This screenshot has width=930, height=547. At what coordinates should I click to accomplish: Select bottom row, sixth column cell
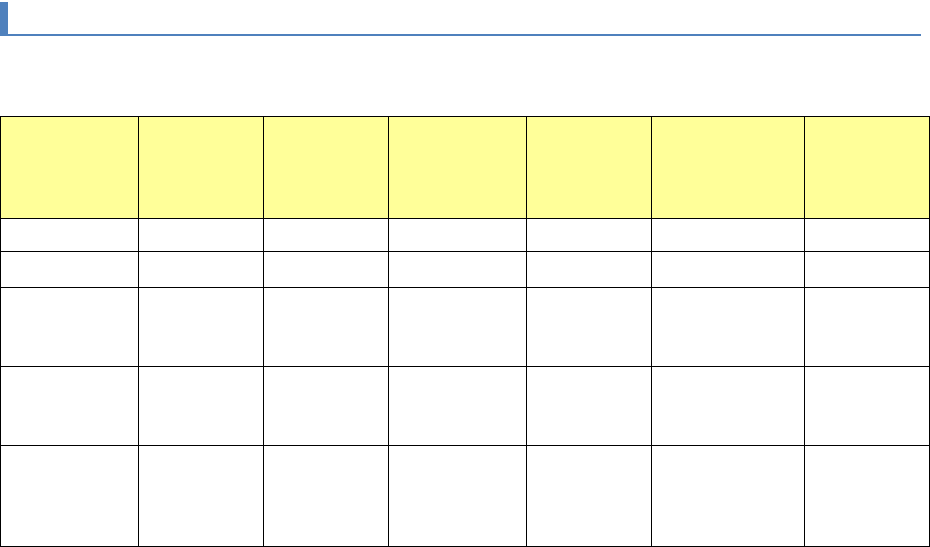728,496
